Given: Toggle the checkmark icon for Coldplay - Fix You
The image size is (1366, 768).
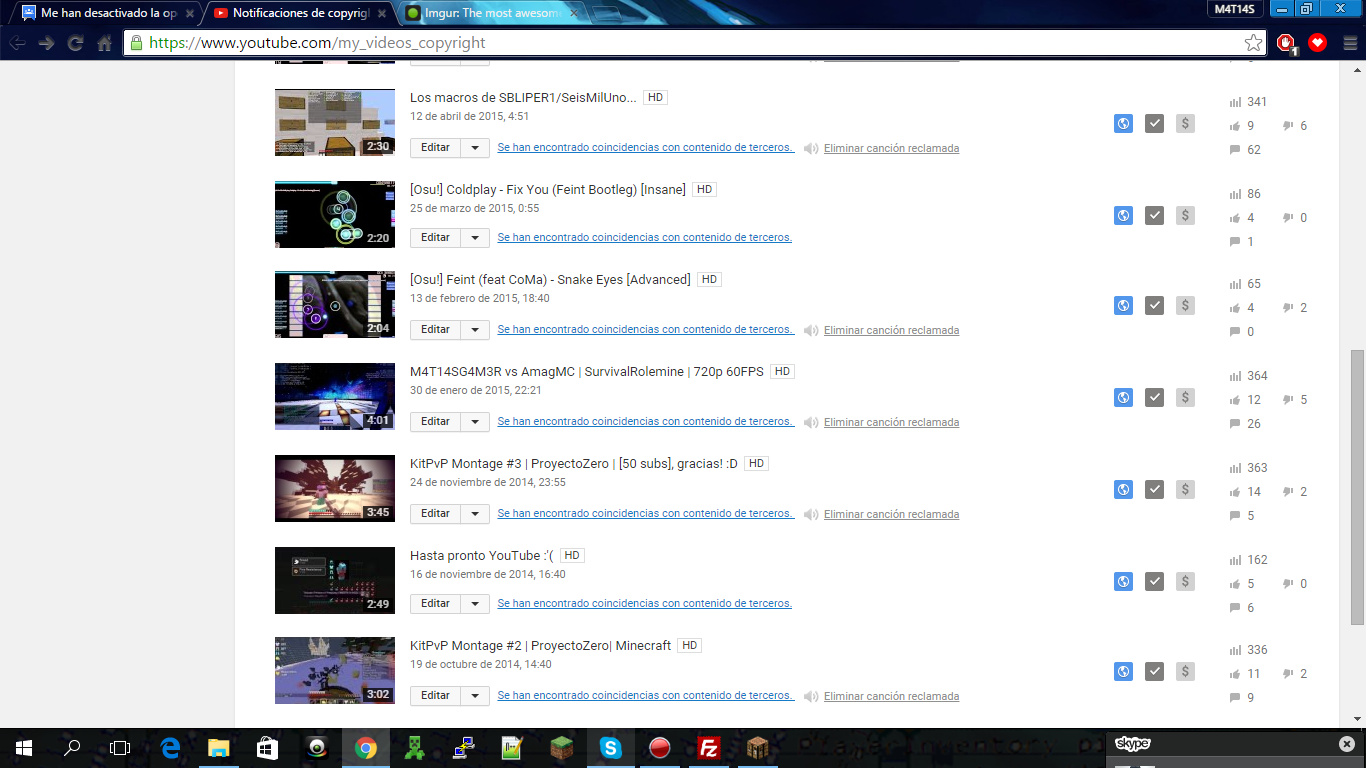Looking at the screenshot, I should click(1154, 215).
